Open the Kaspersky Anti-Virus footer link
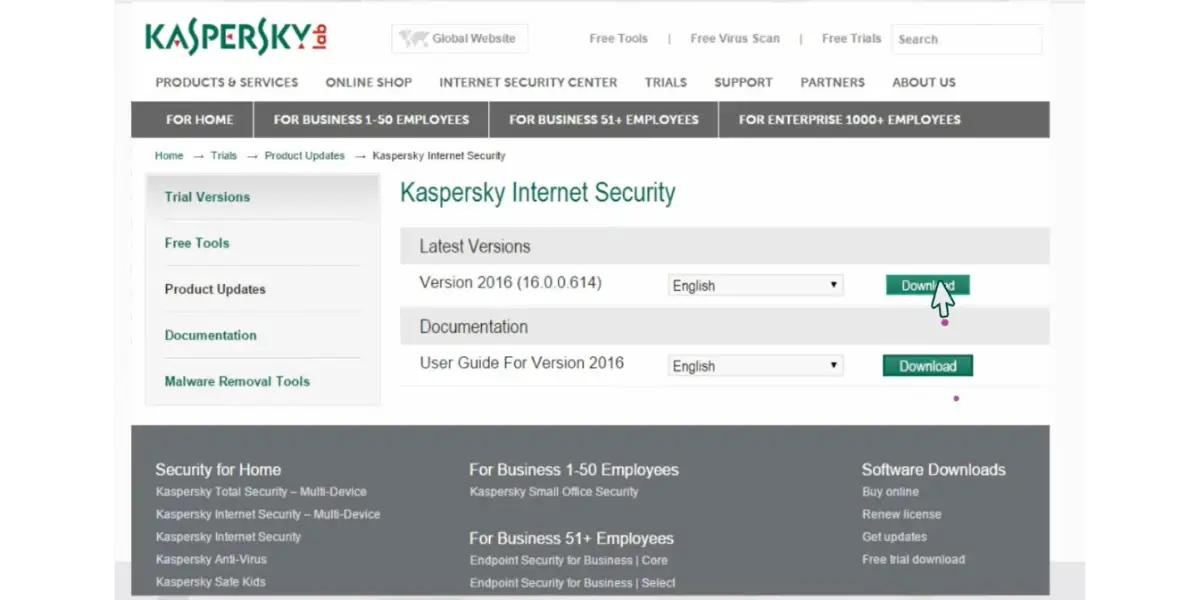The image size is (1200, 600). click(211, 559)
